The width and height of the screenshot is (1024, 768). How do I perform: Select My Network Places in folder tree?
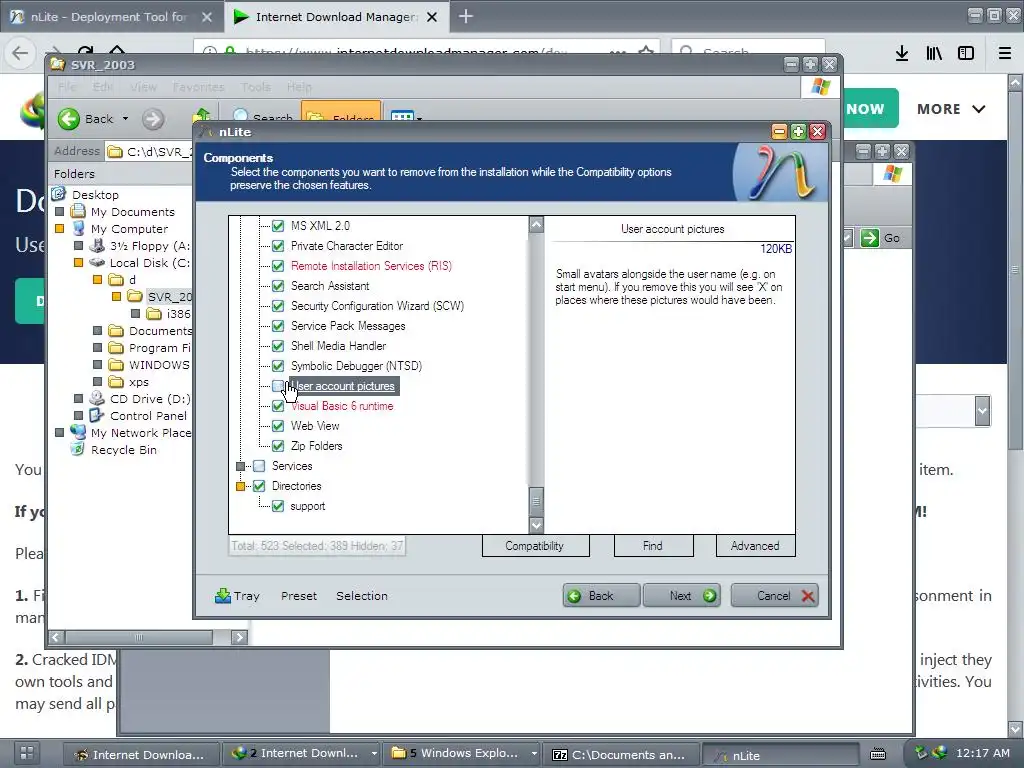pos(141,433)
